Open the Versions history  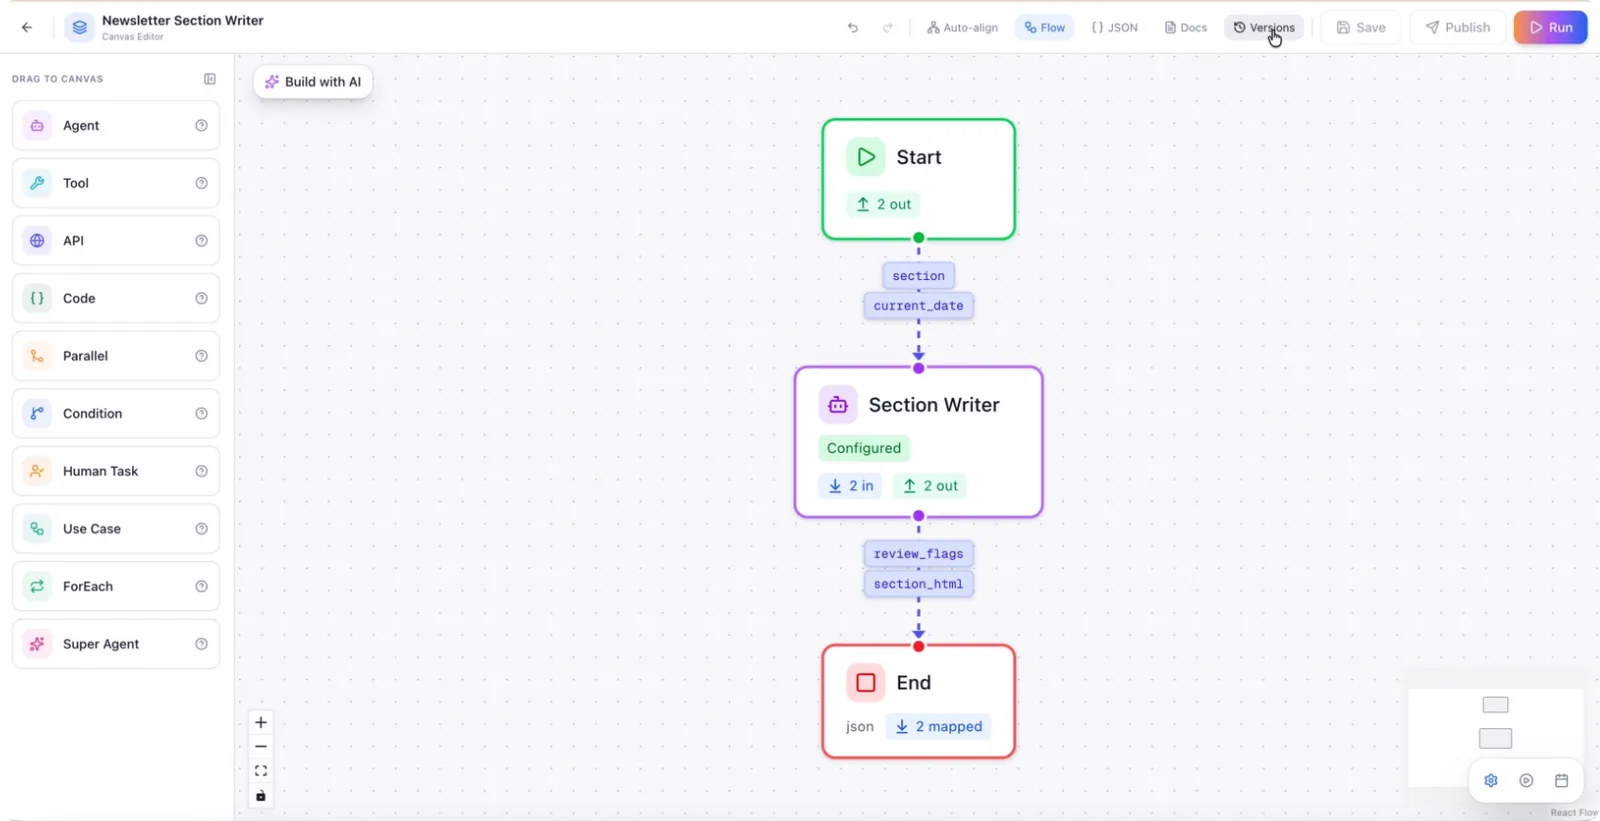[x=1264, y=28]
